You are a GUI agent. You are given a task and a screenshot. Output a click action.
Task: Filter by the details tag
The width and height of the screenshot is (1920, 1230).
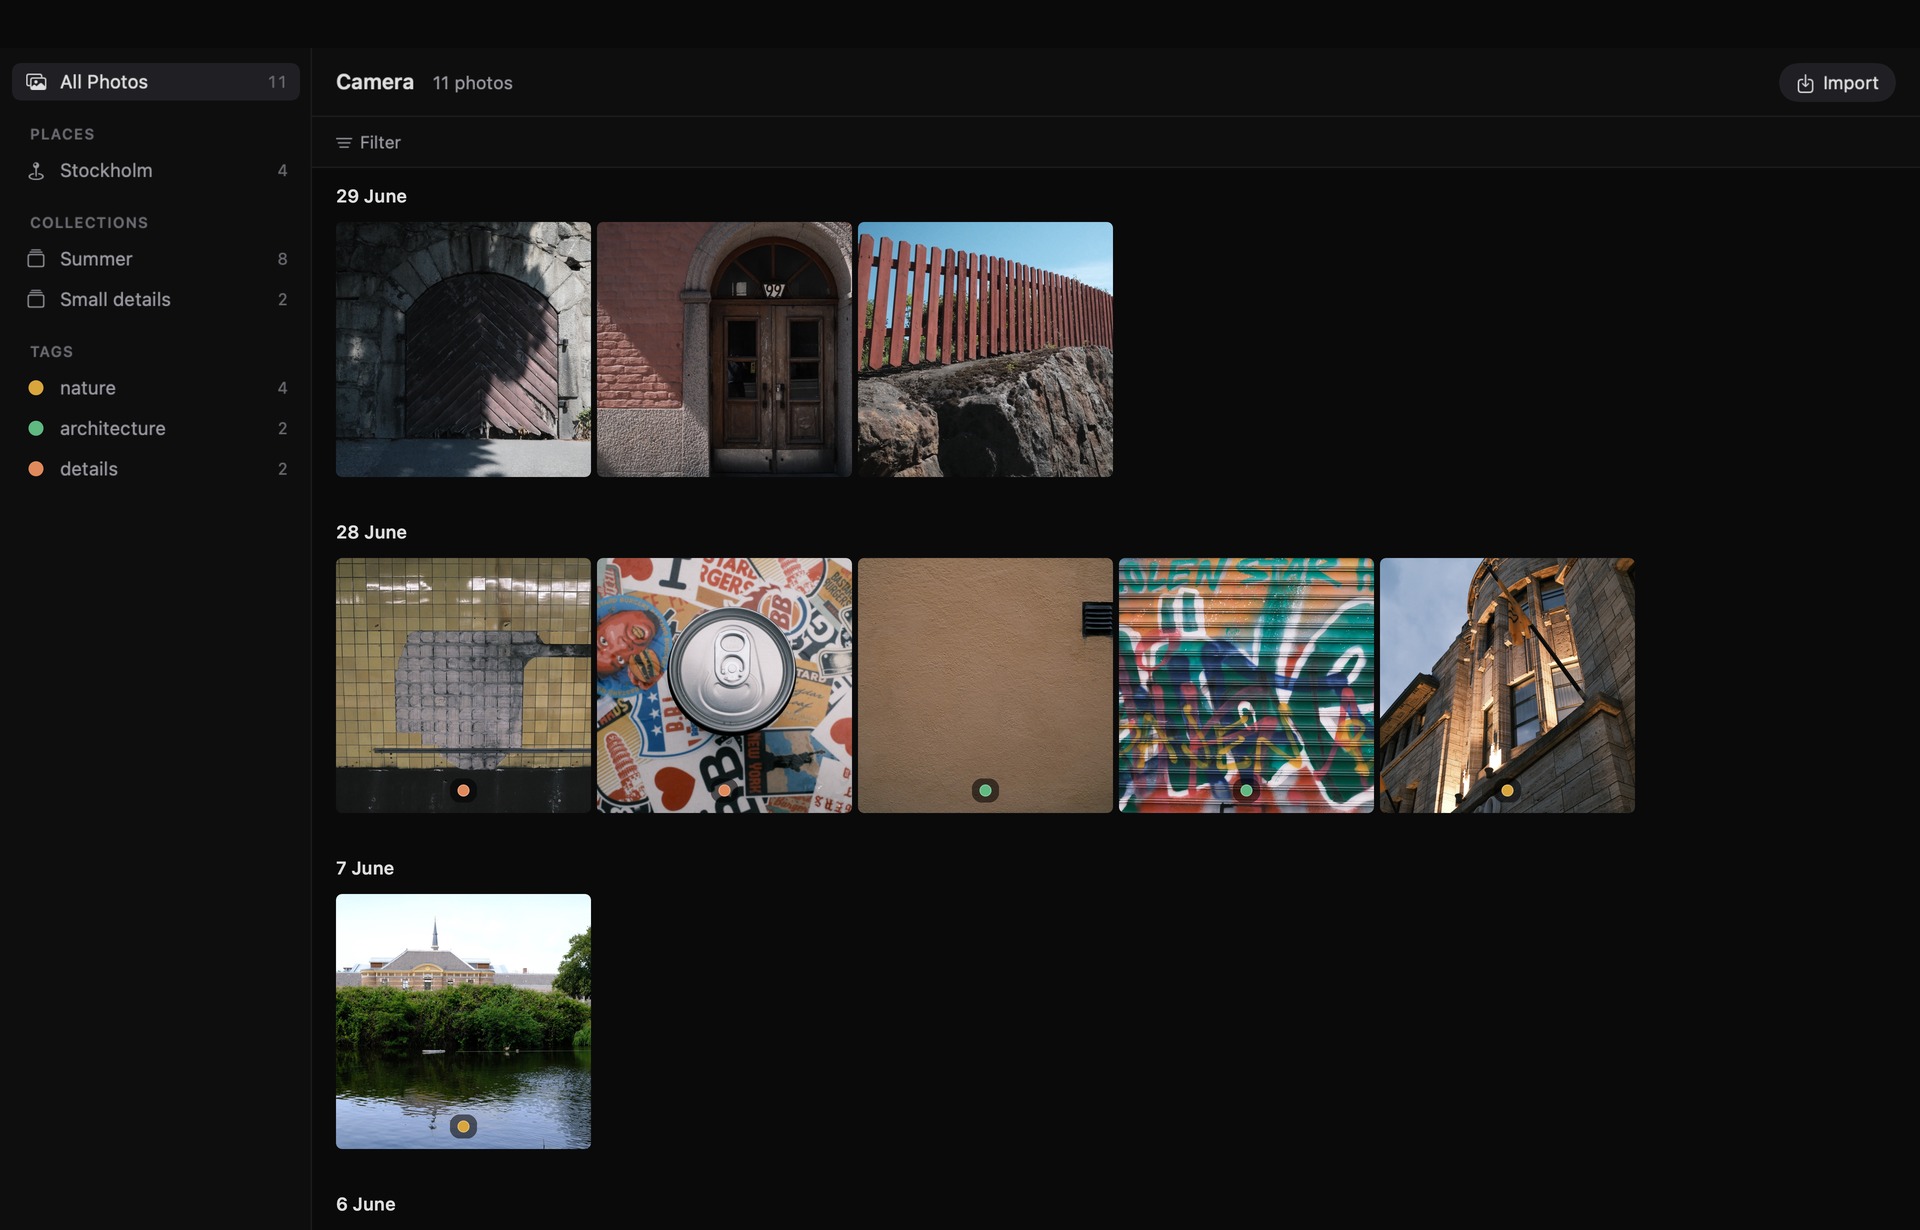156,469
